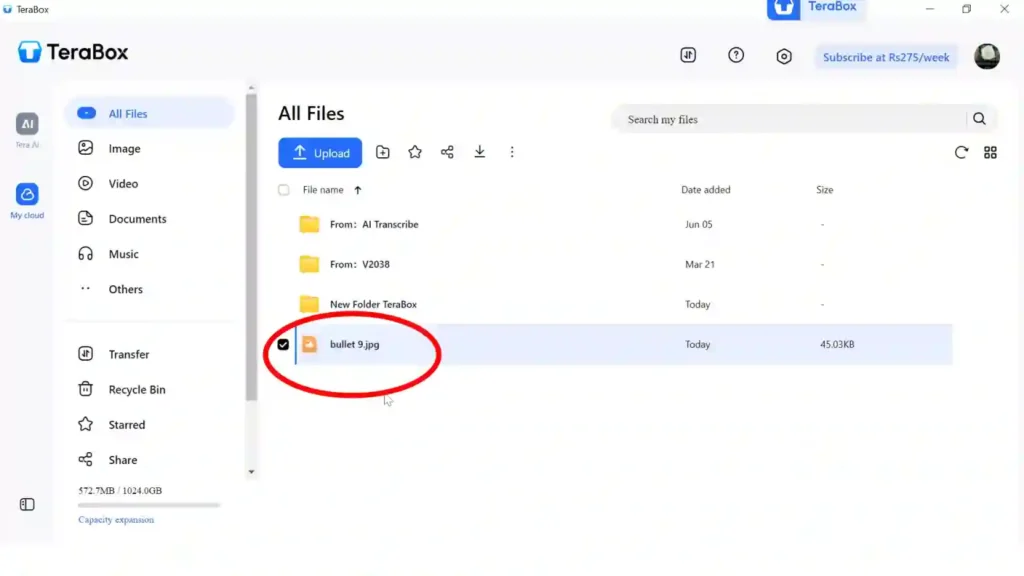This screenshot has height=576, width=1024.
Task: Click the Mar 21 date cell
Action: (699, 264)
